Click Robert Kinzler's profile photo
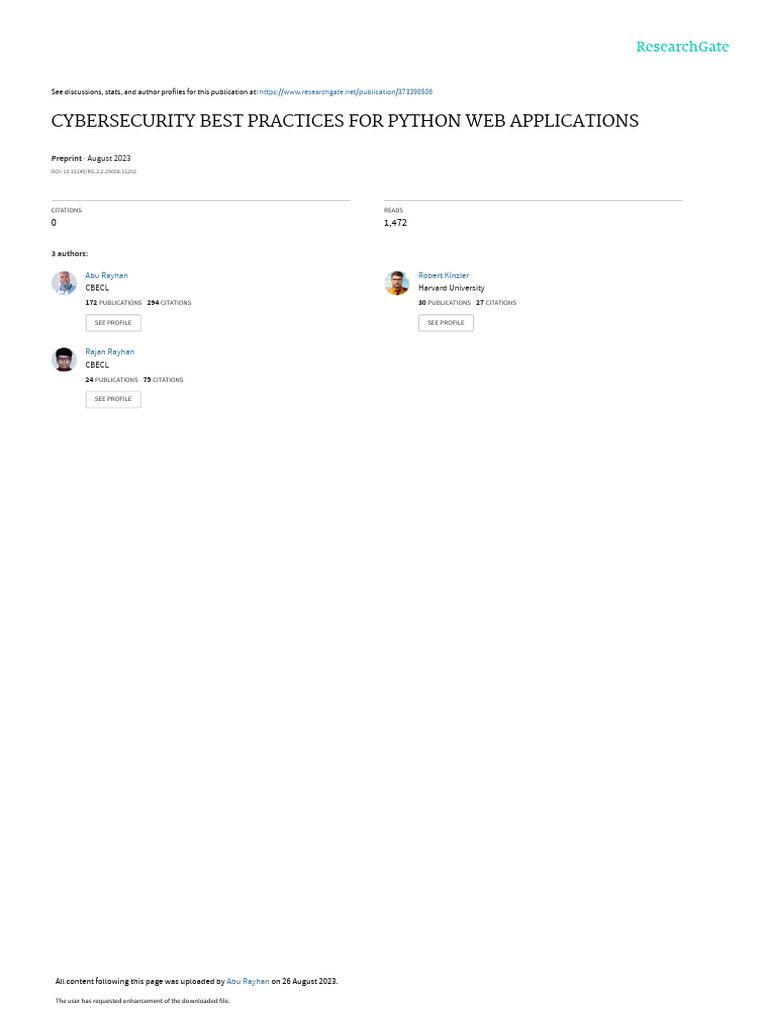This screenshot has height=1024, width=768. [396, 283]
